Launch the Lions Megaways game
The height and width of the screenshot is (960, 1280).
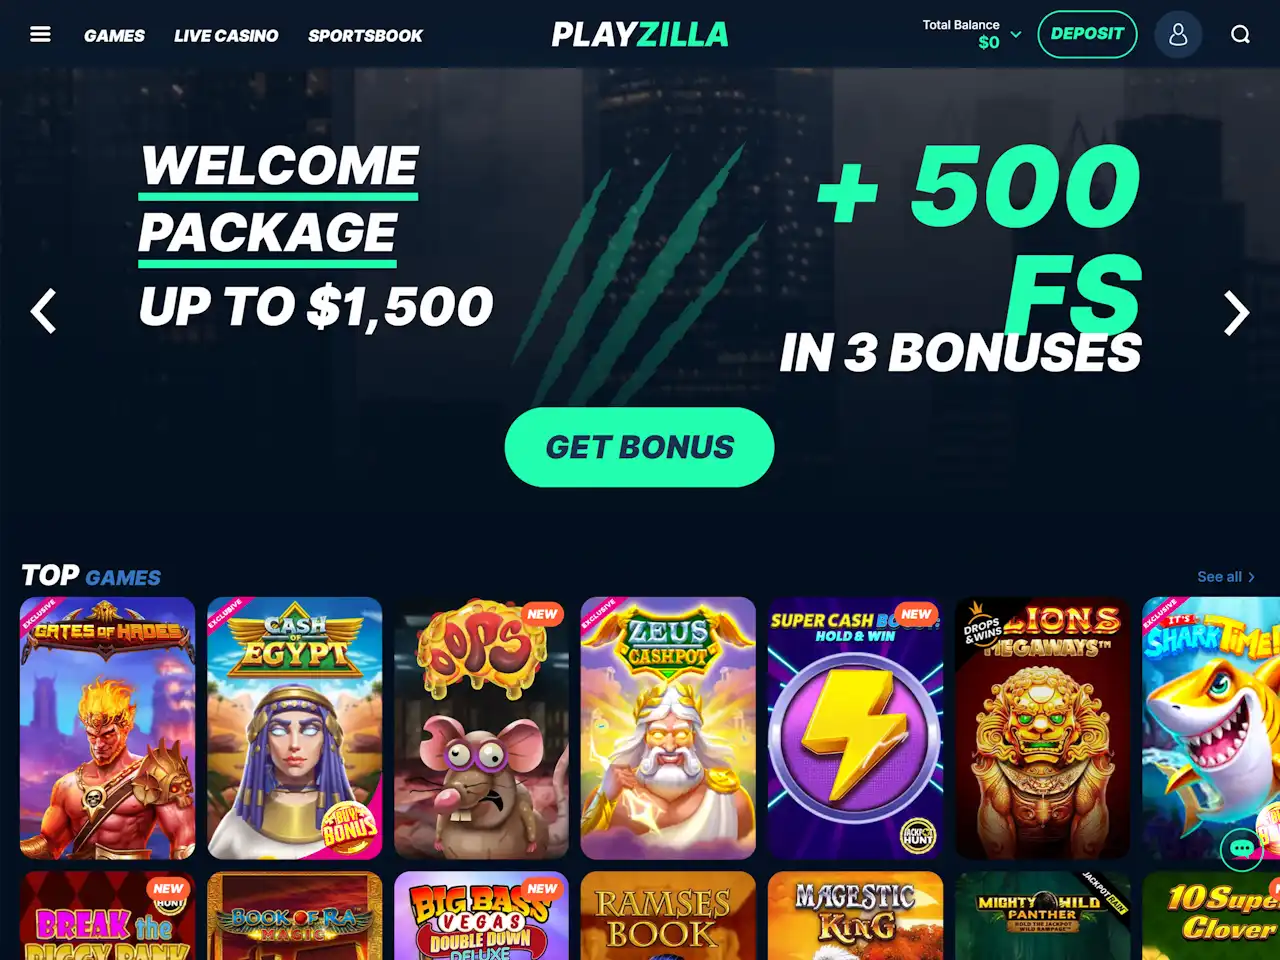[1042, 728]
